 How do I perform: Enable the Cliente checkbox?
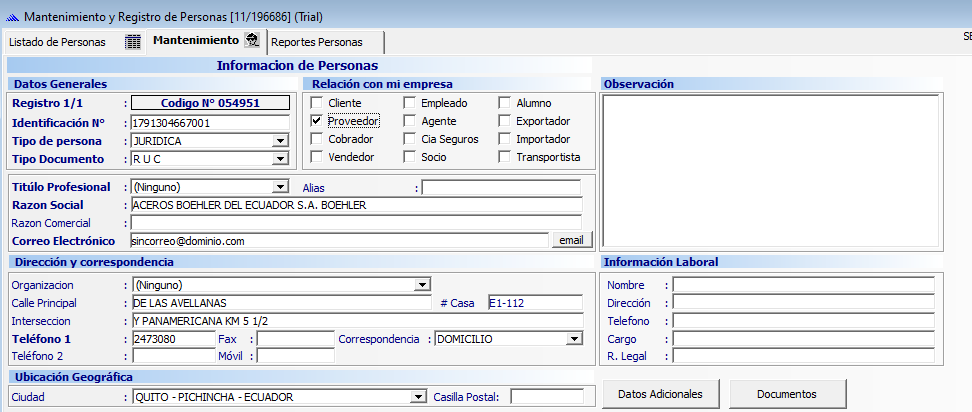317,103
